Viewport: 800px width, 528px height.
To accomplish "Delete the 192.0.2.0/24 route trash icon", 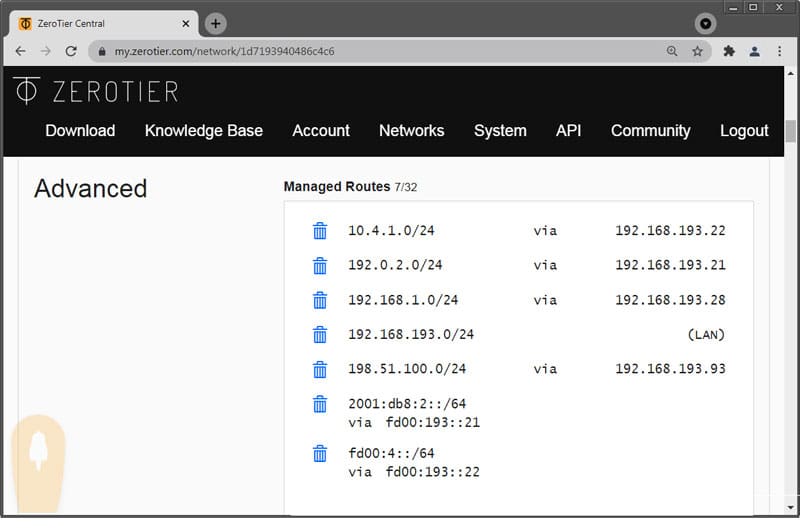I will click(x=320, y=265).
